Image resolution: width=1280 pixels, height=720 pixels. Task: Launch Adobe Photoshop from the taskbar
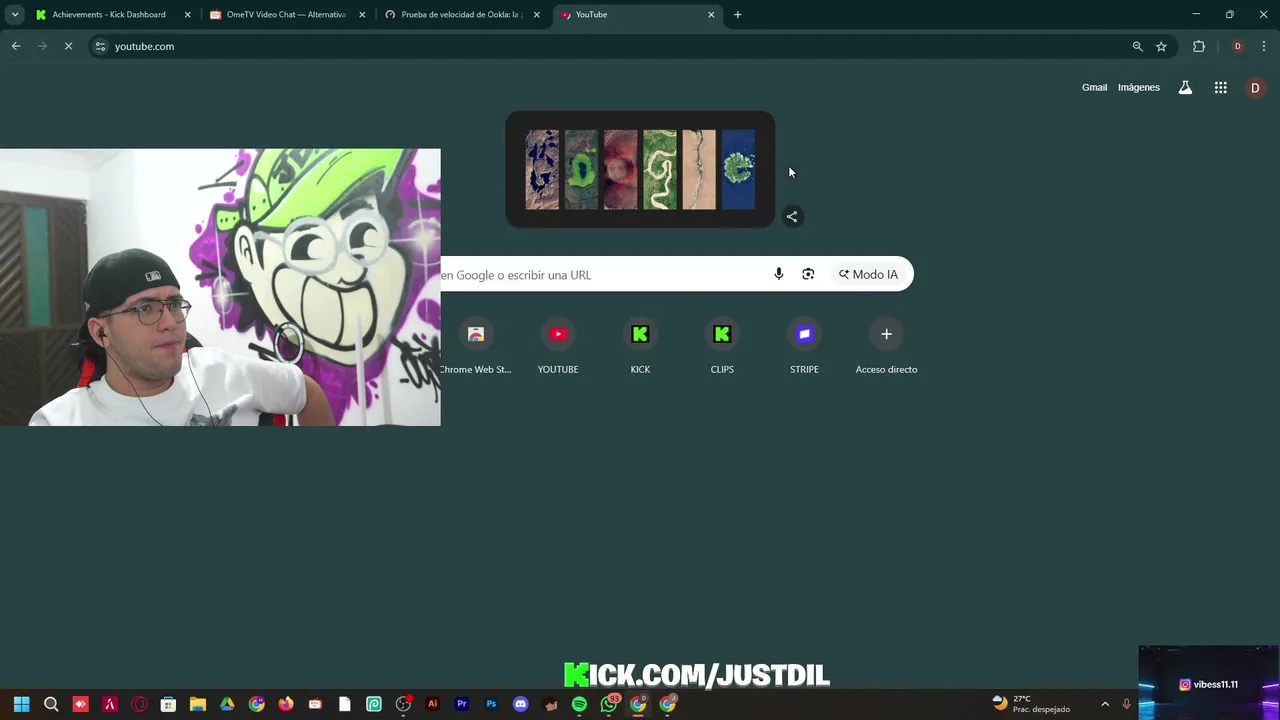[x=491, y=704]
